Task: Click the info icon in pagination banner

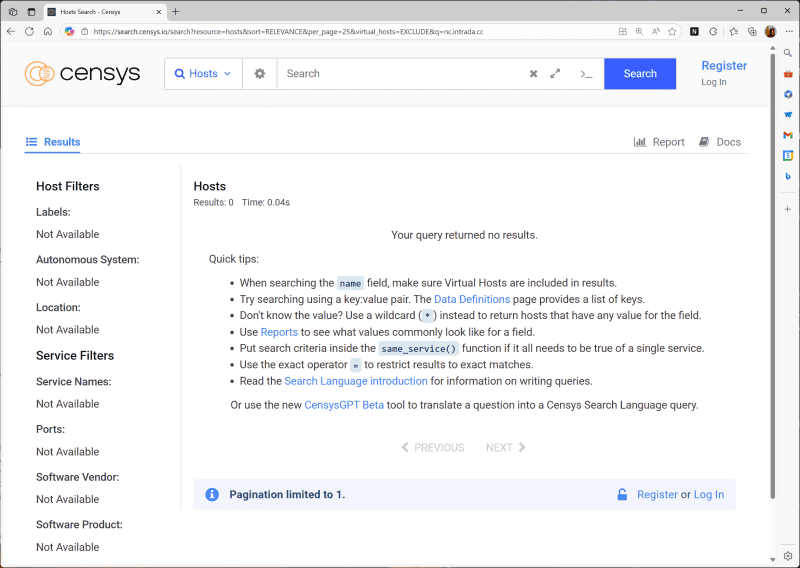Action: pyautogui.click(x=212, y=495)
